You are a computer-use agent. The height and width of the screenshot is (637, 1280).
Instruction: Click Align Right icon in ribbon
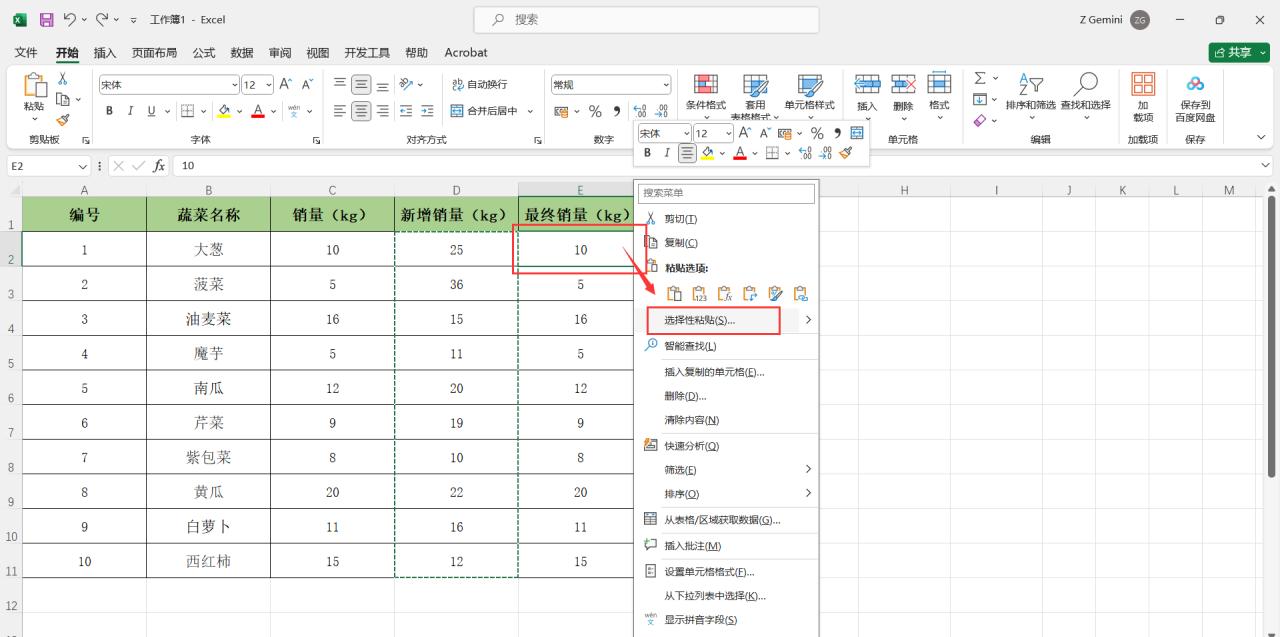pos(384,111)
